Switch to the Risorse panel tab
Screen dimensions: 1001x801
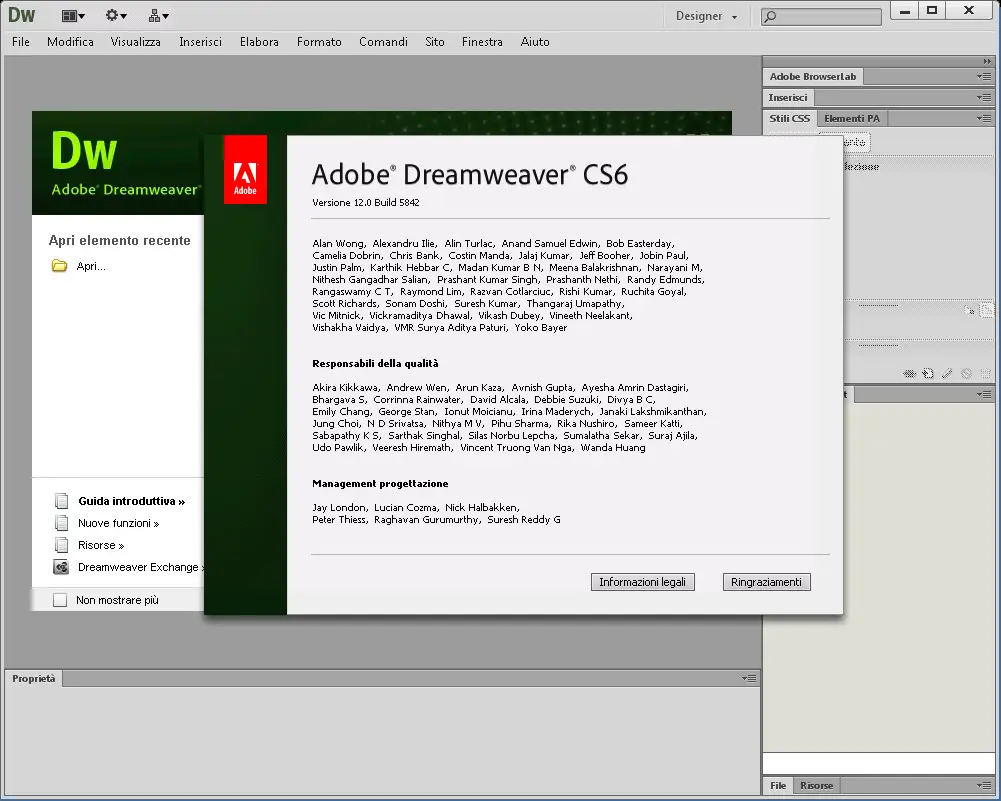[x=817, y=785]
